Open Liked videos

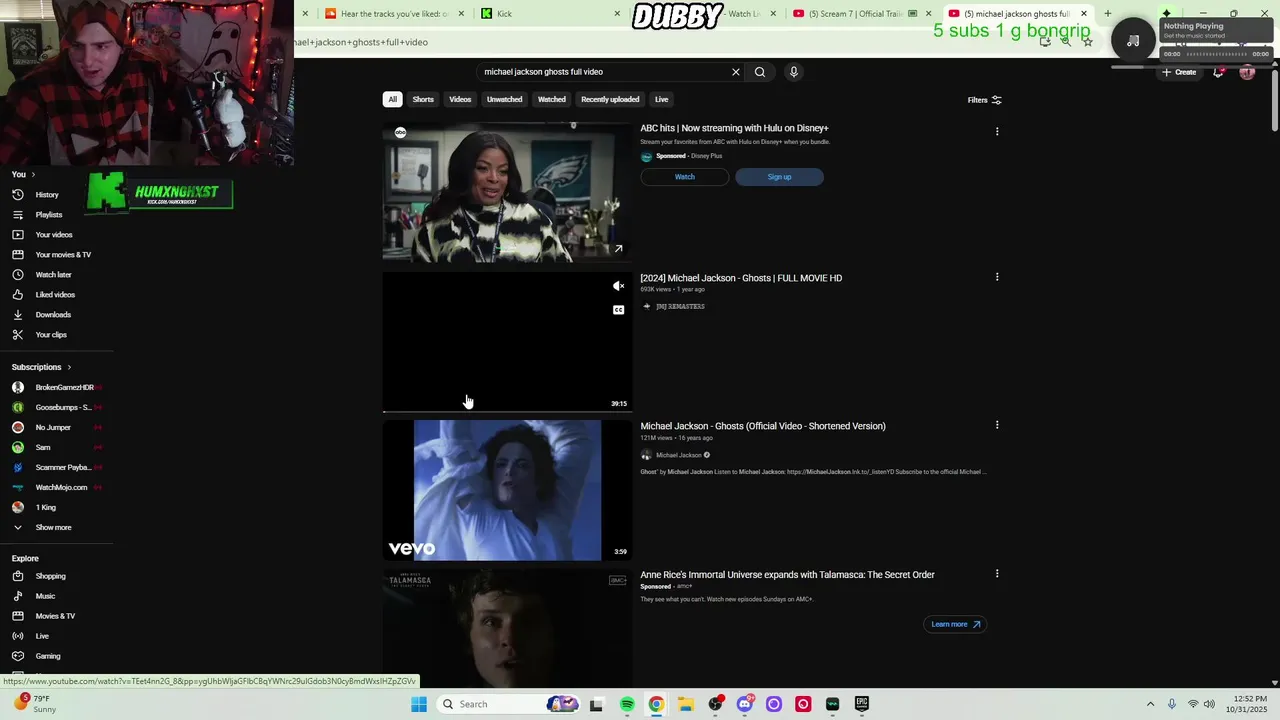(x=55, y=295)
